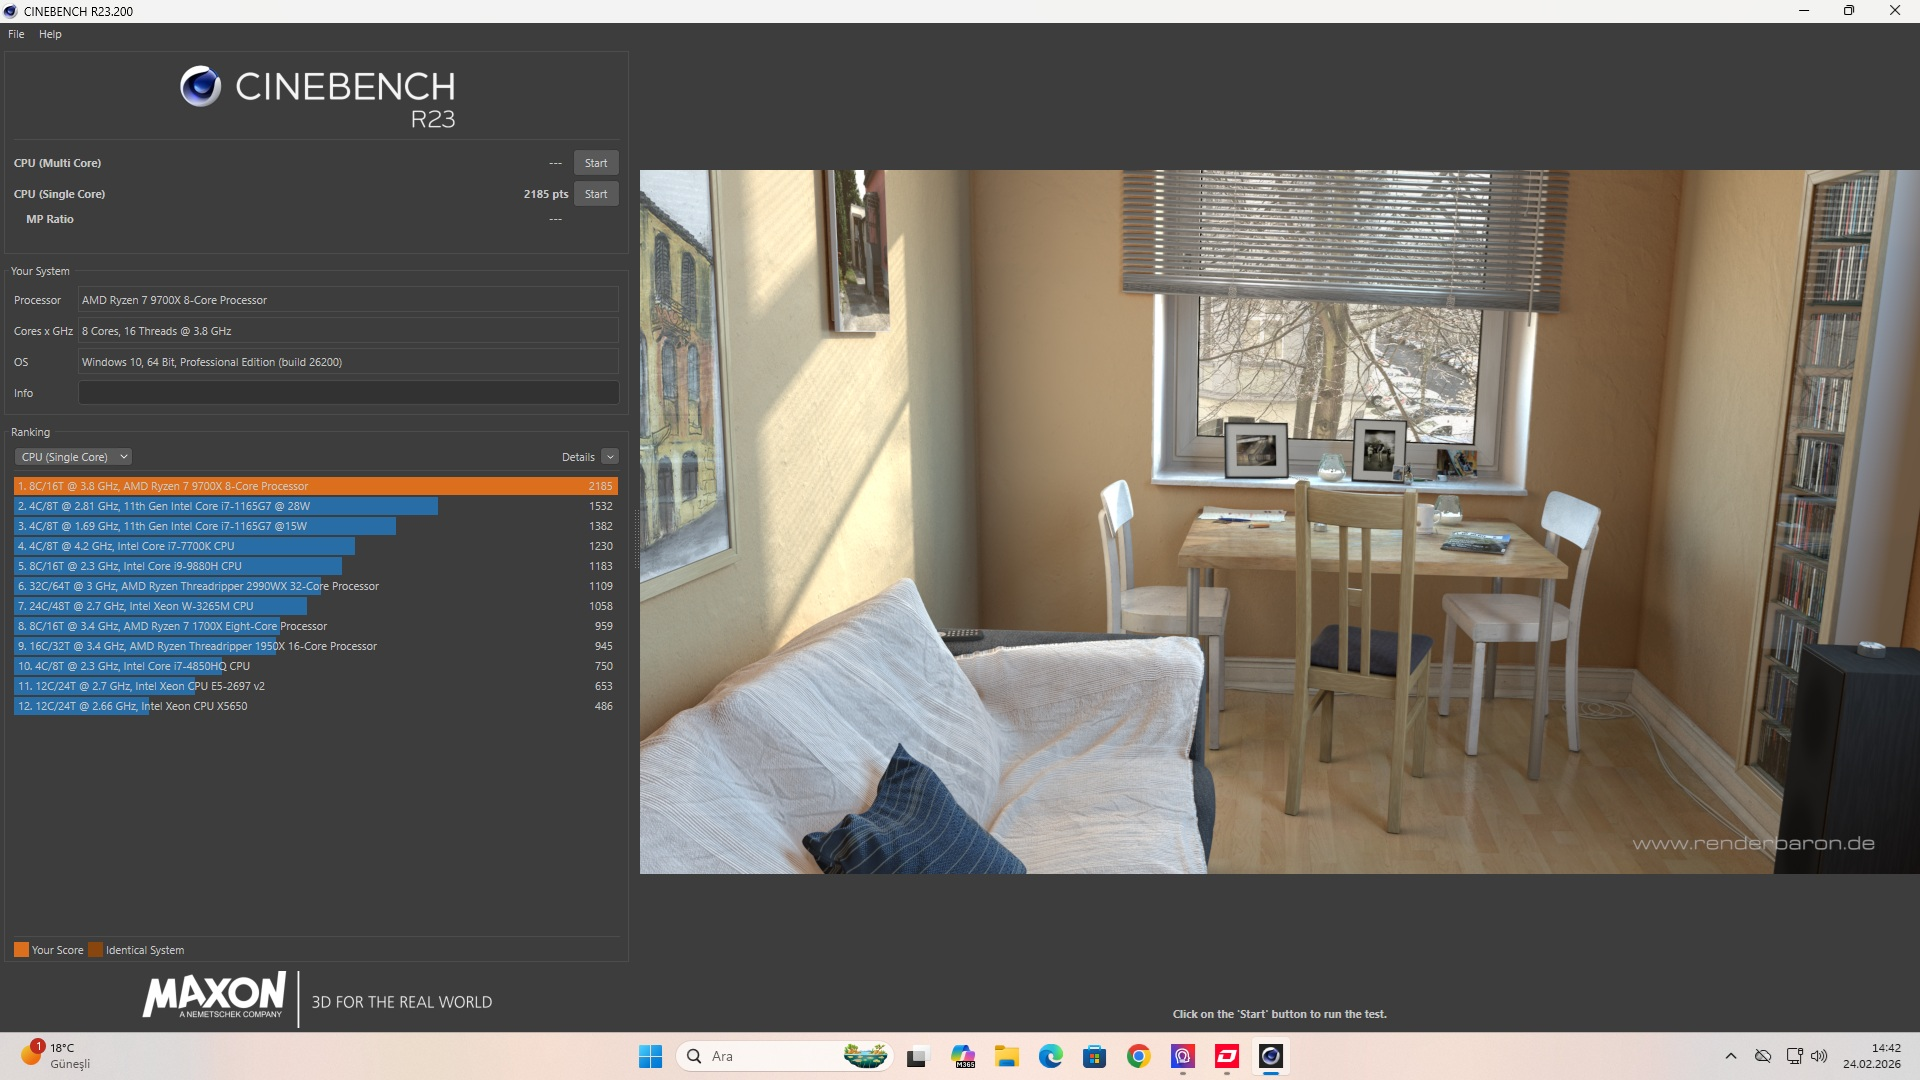
Task: Open Microsoft Store from the taskbar
Action: click(1094, 1056)
